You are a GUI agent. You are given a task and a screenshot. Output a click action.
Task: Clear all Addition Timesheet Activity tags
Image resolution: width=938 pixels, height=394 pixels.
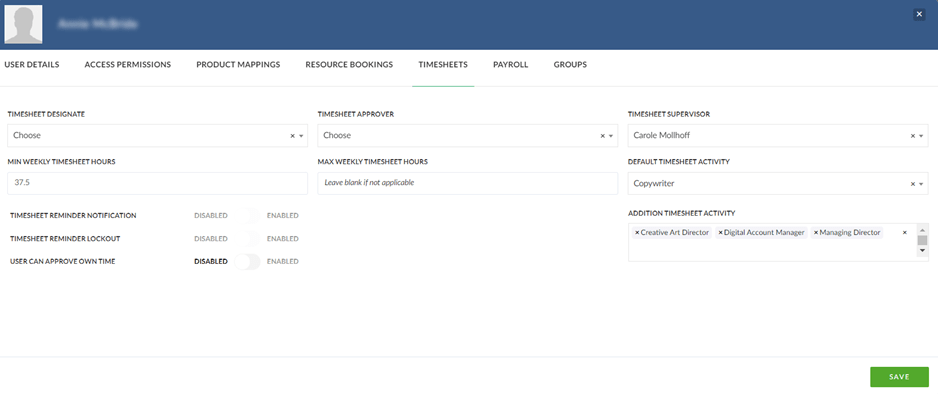[904, 233]
